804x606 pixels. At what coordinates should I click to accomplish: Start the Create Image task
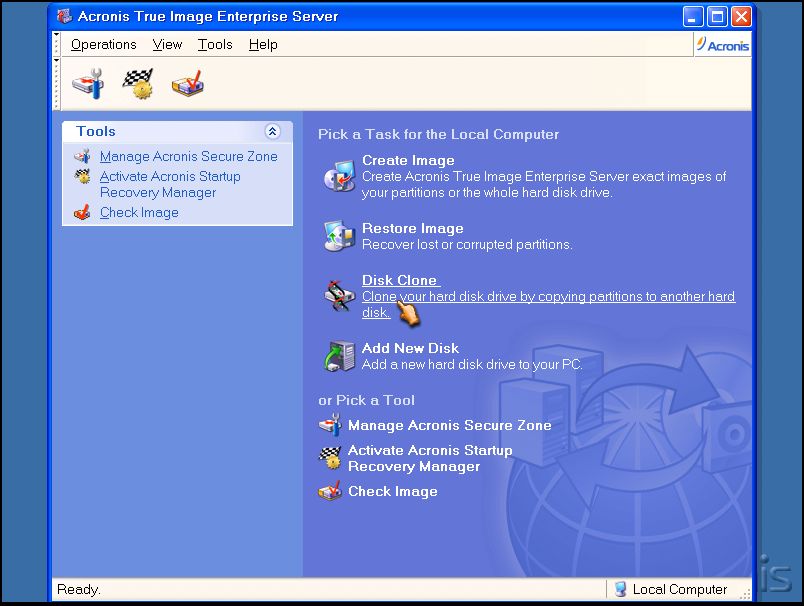pos(408,160)
